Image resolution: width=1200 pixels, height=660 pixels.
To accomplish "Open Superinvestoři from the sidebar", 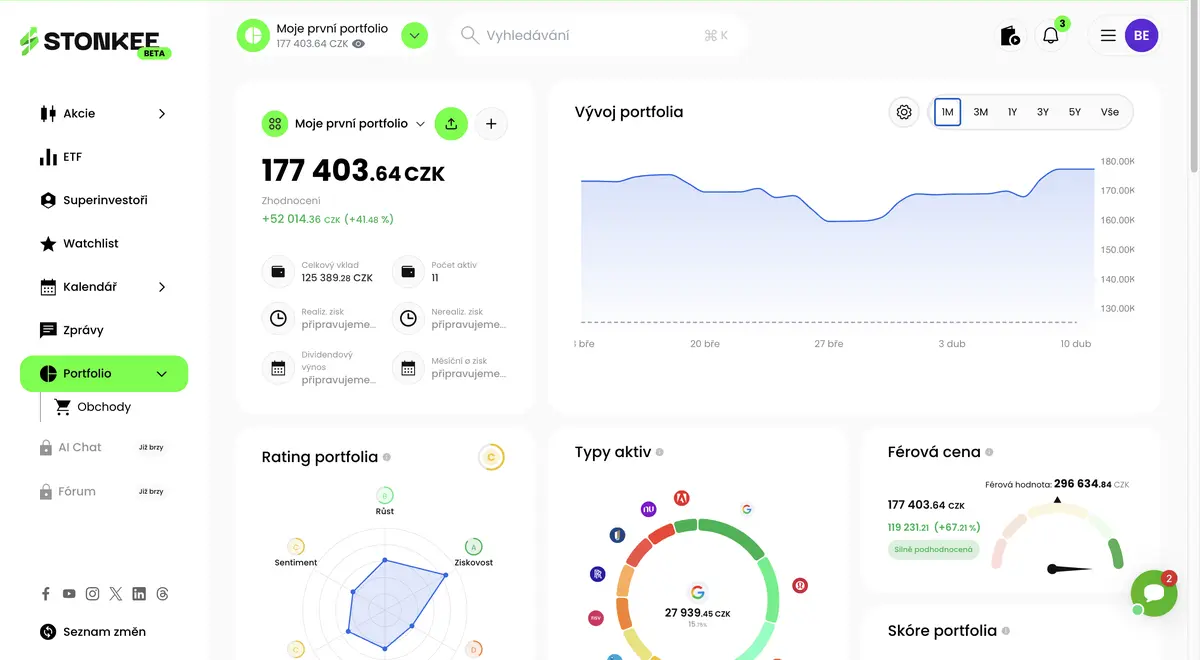I will tap(104, 200).
